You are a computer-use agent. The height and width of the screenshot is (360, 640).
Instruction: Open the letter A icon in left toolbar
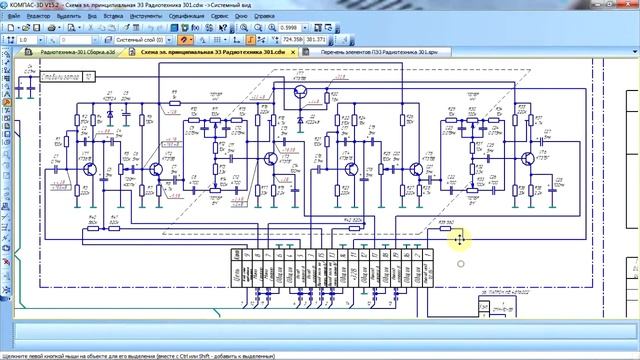[x=7, y=93]
